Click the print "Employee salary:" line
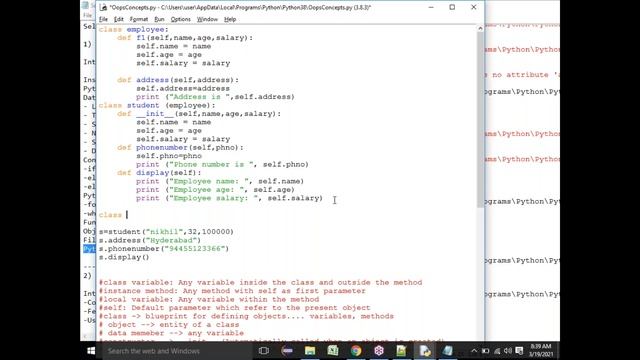 [229, 198]
